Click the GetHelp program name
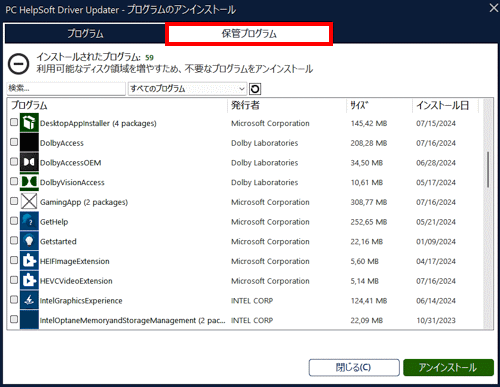Viewport: 500px width, 387px height. tap(54, 222)
